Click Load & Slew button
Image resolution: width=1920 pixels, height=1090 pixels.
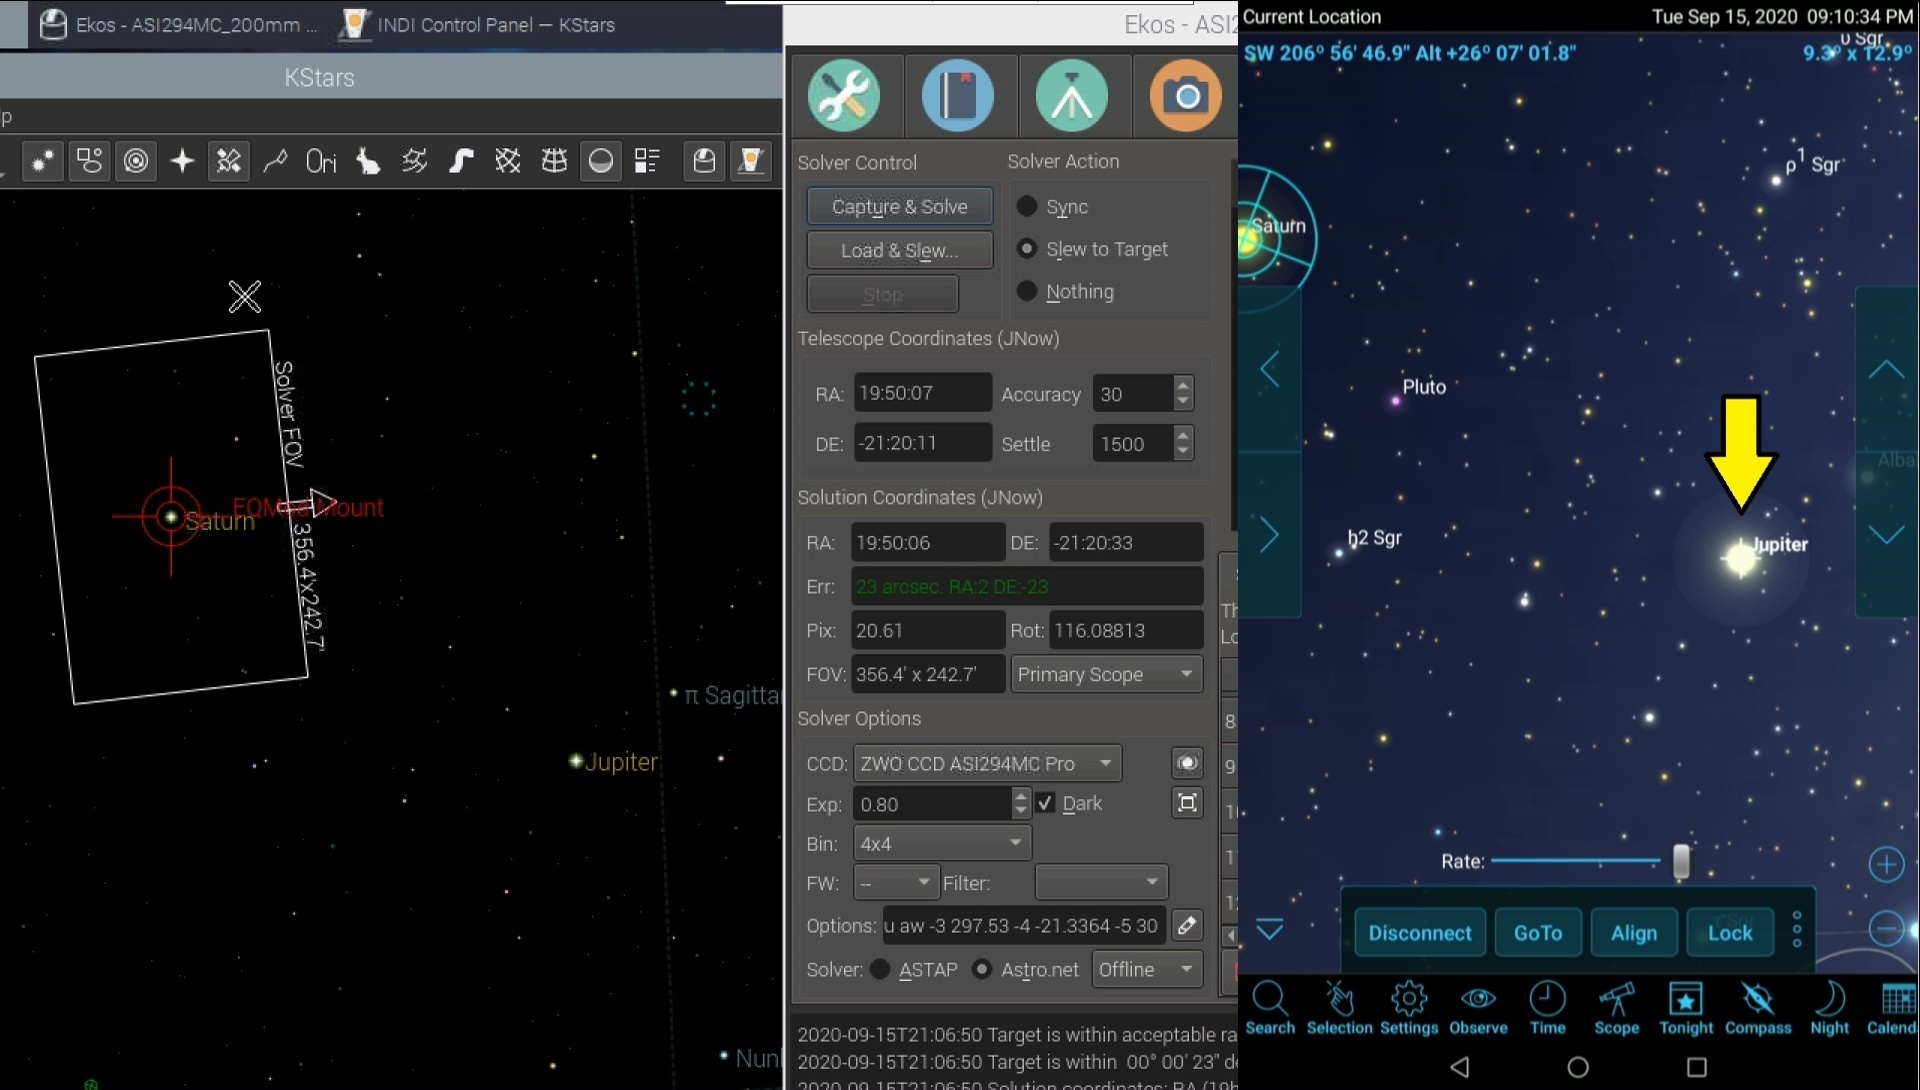tap(900, 250)
